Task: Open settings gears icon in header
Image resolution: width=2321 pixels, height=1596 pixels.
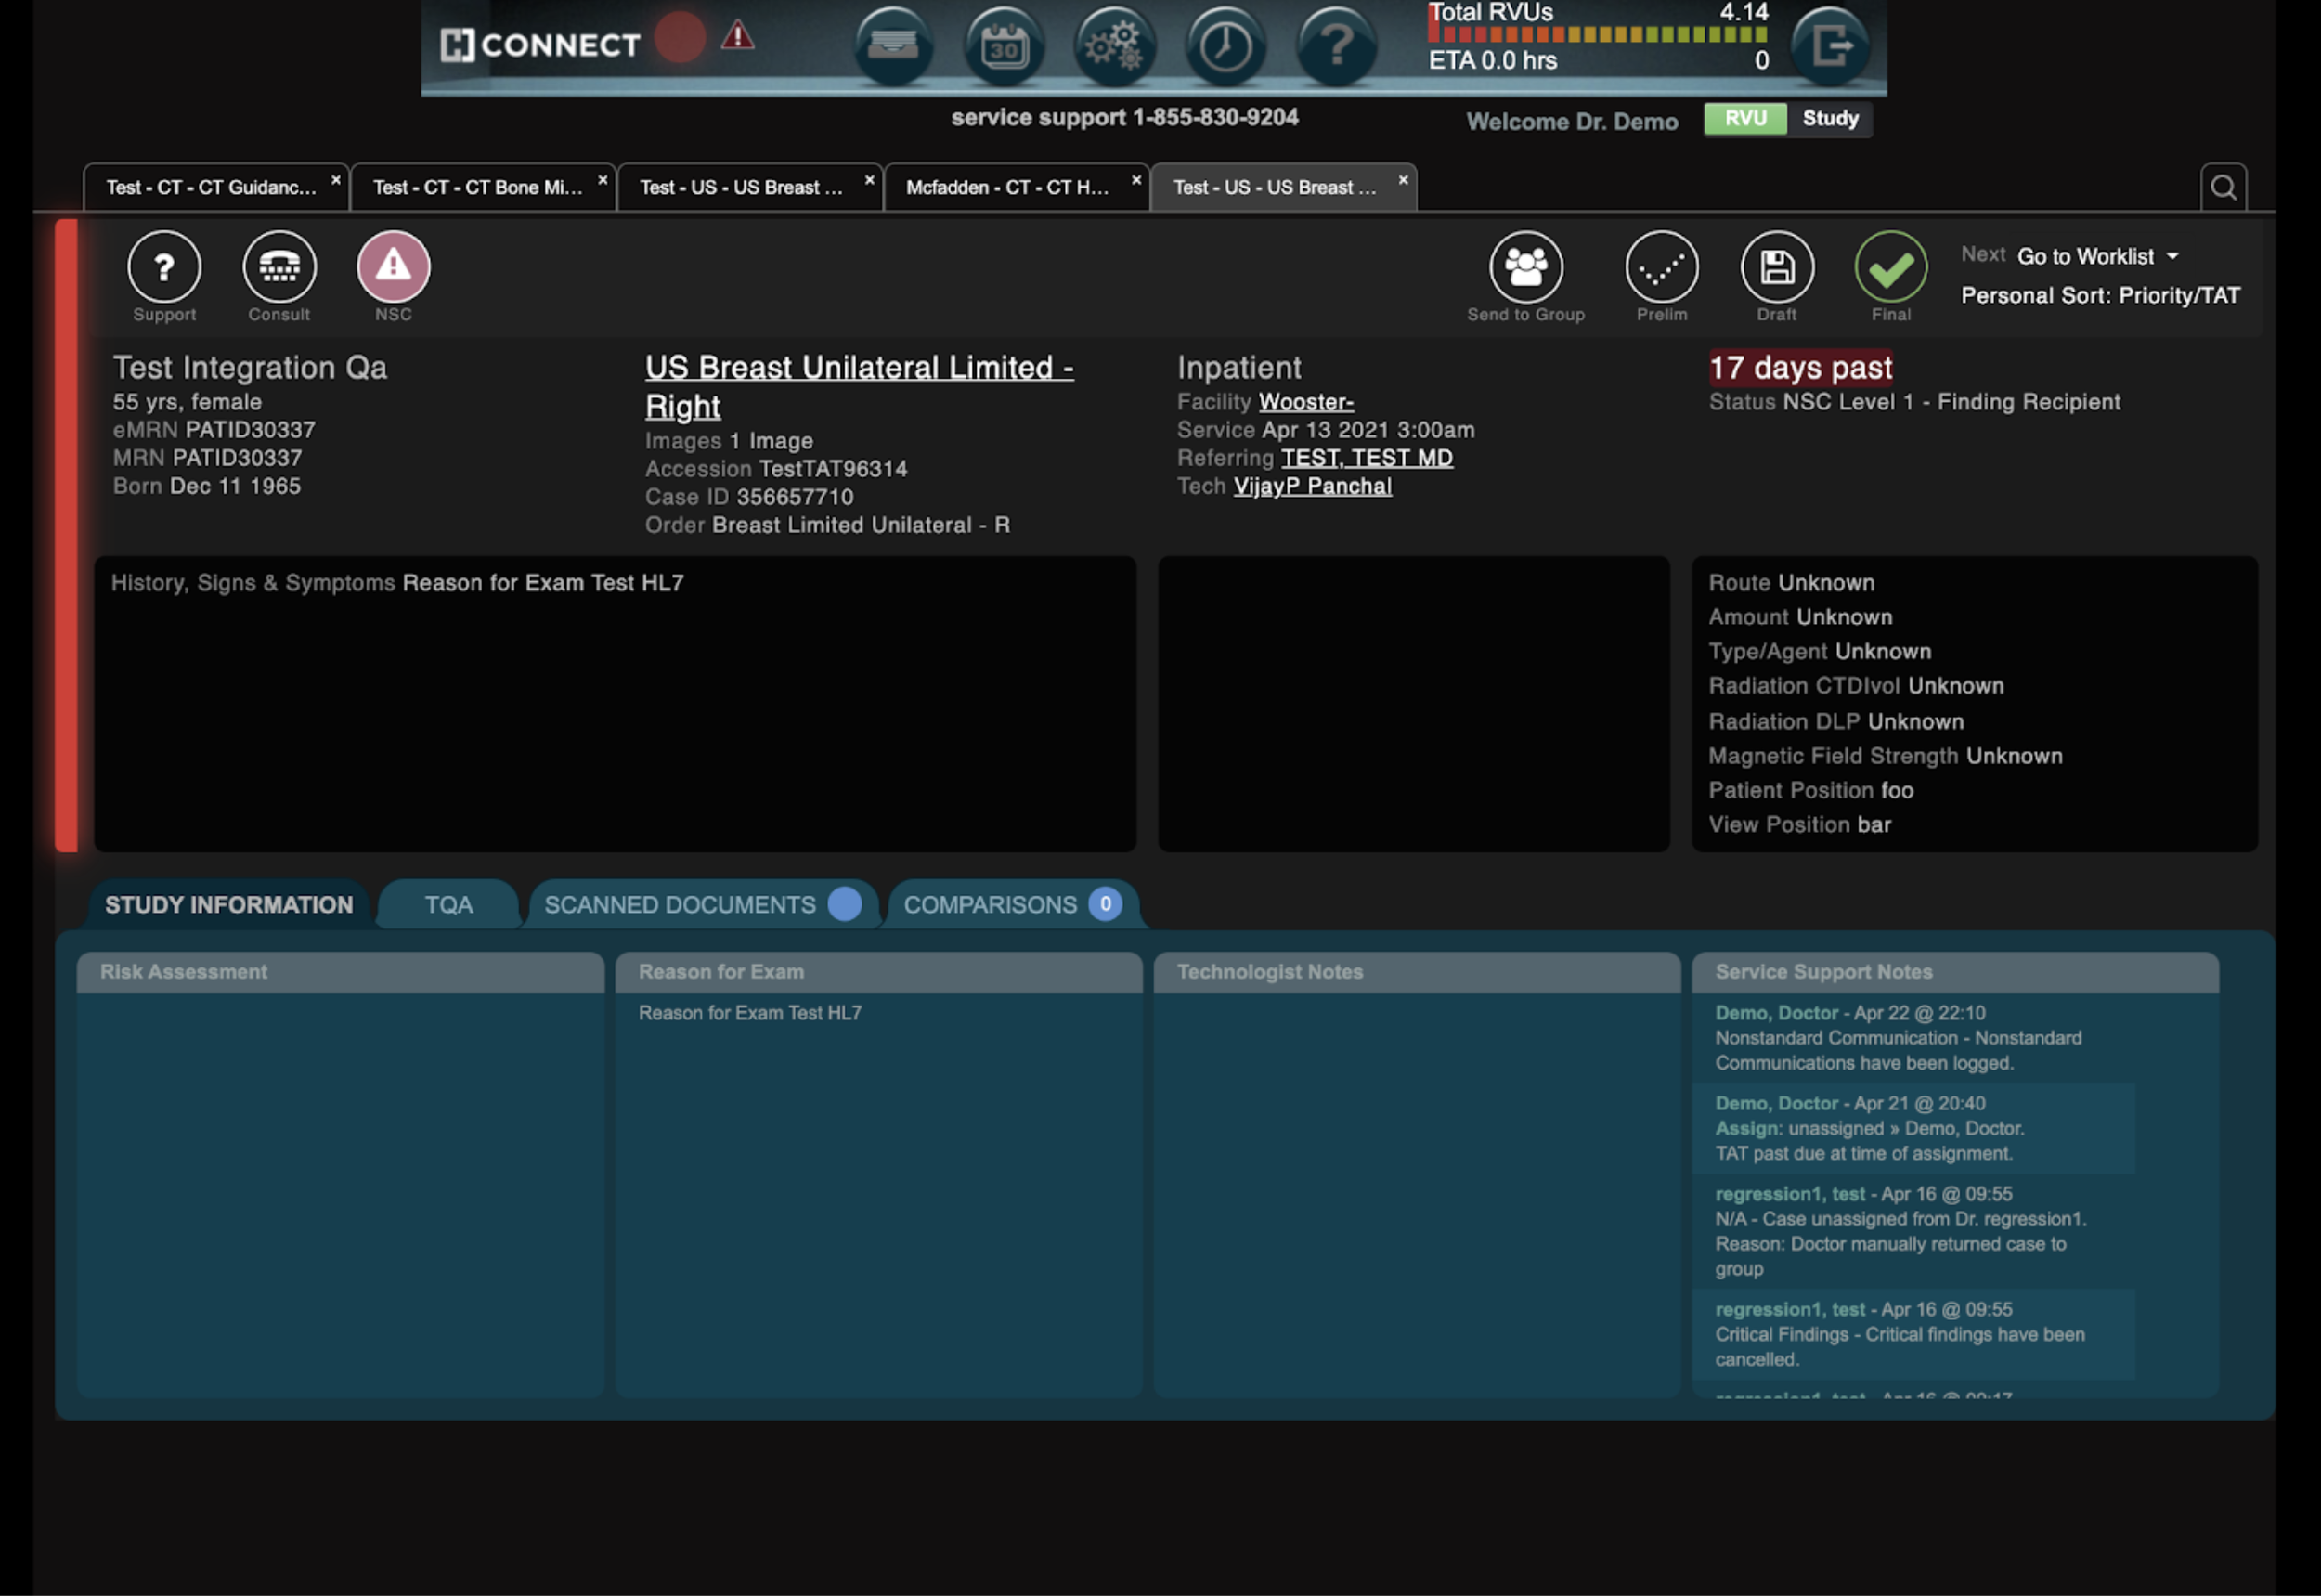Action: 1114,46
